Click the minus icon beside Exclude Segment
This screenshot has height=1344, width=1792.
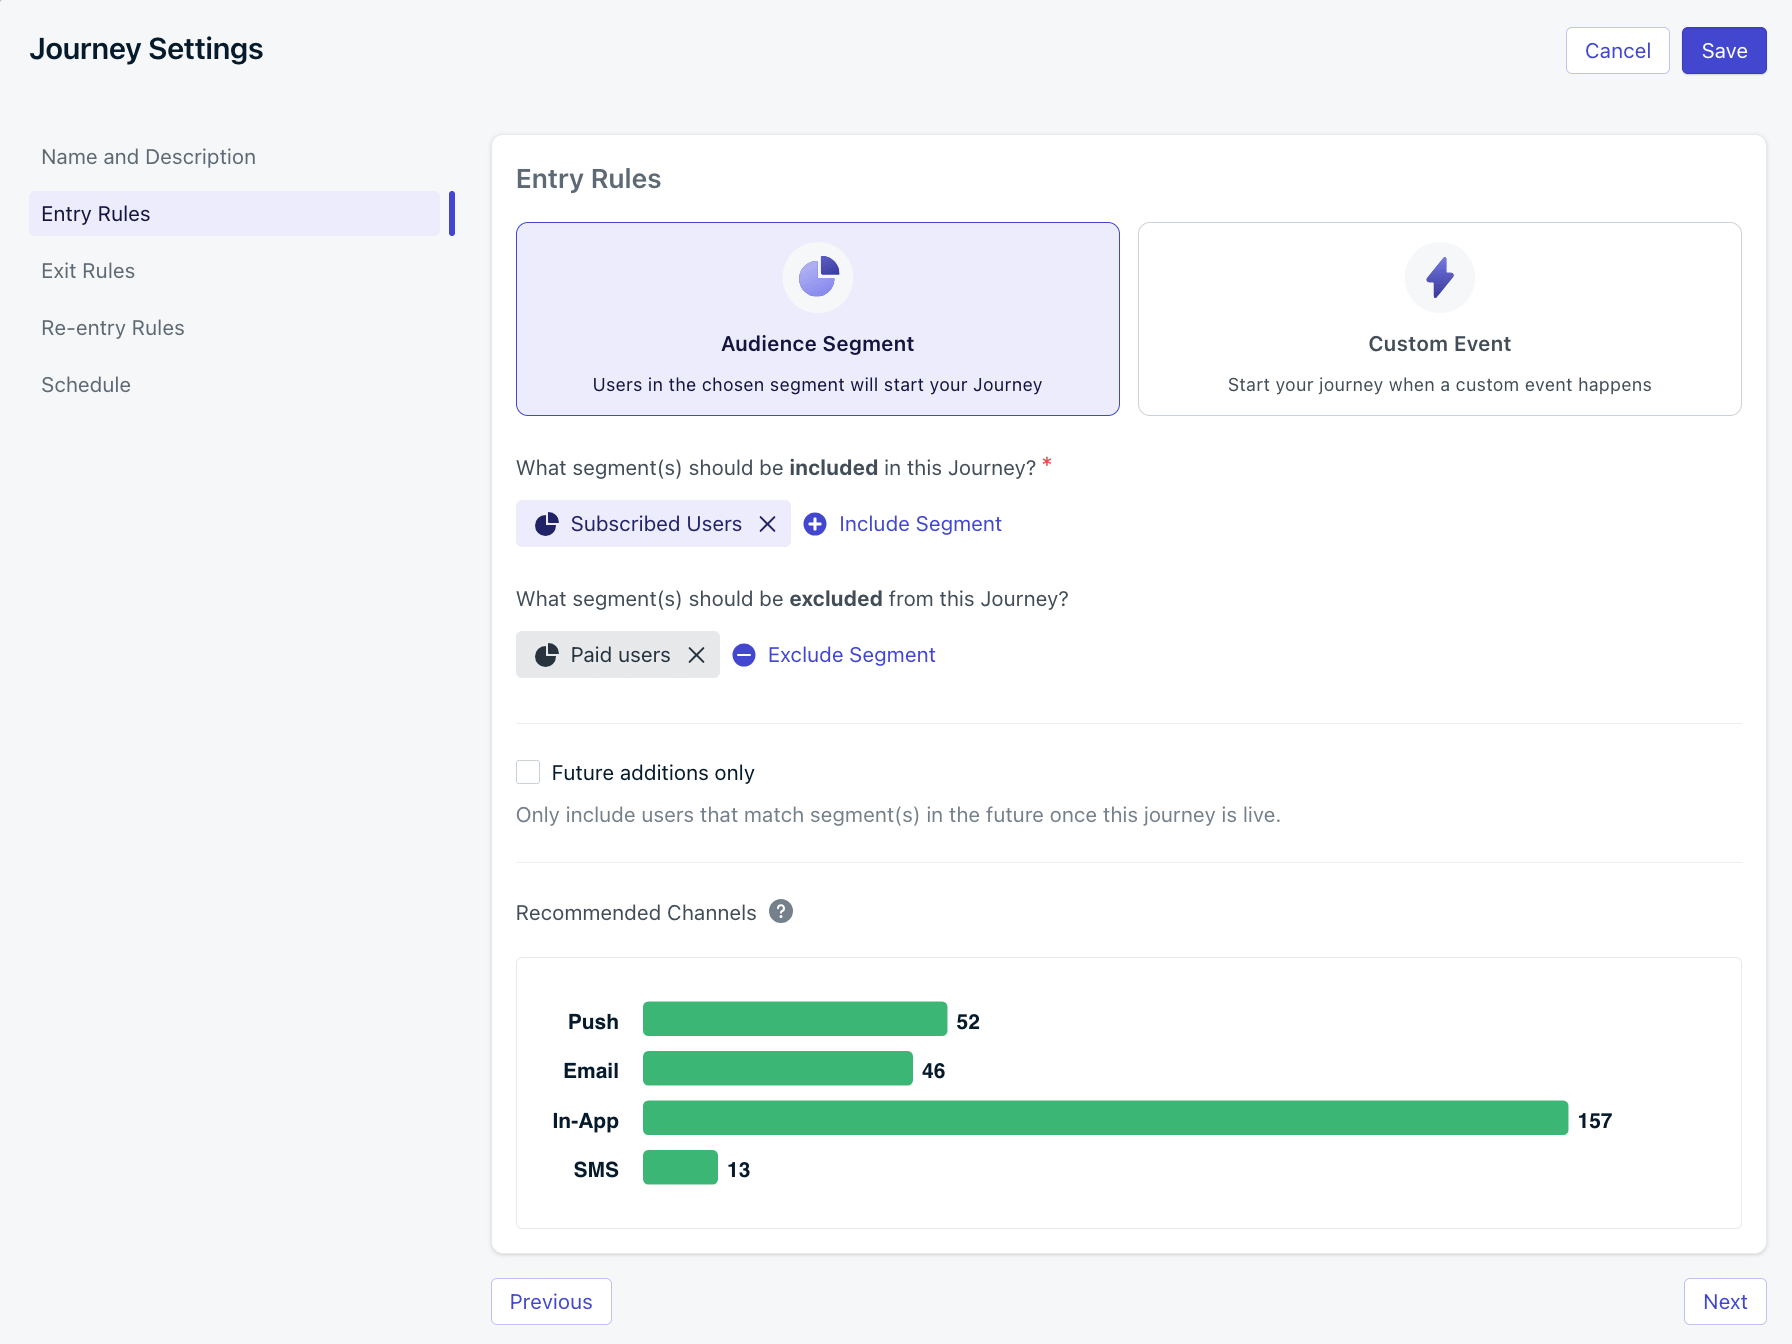[x=743, y=655]
